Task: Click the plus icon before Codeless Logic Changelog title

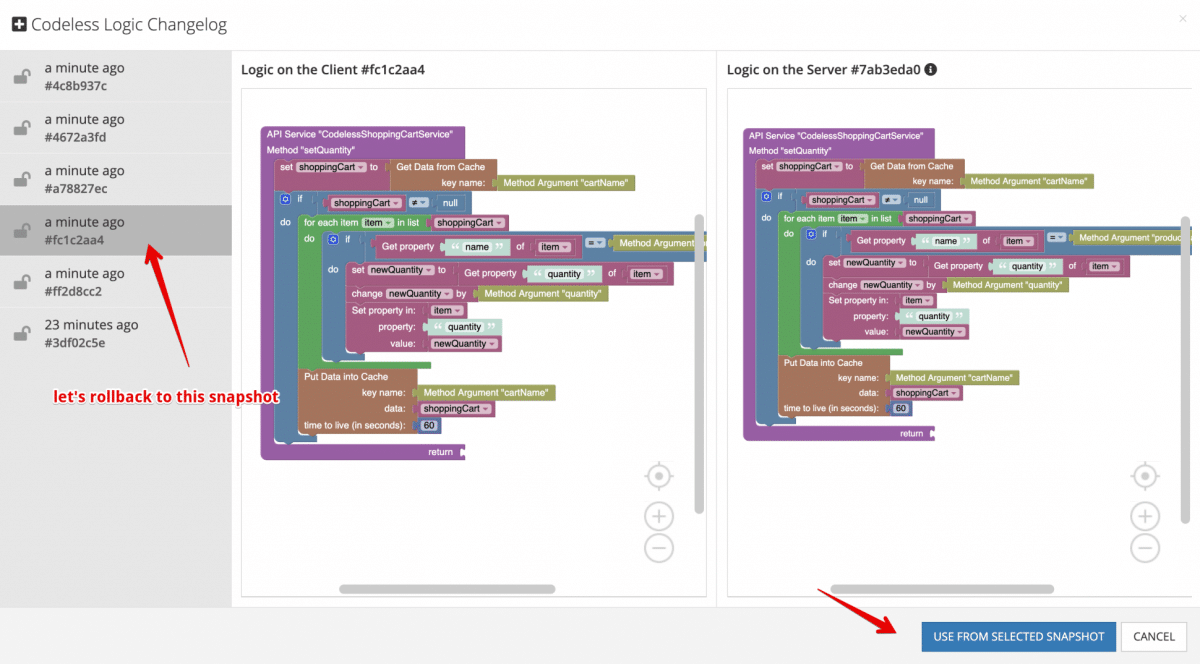Action: (x=19, y=25)
